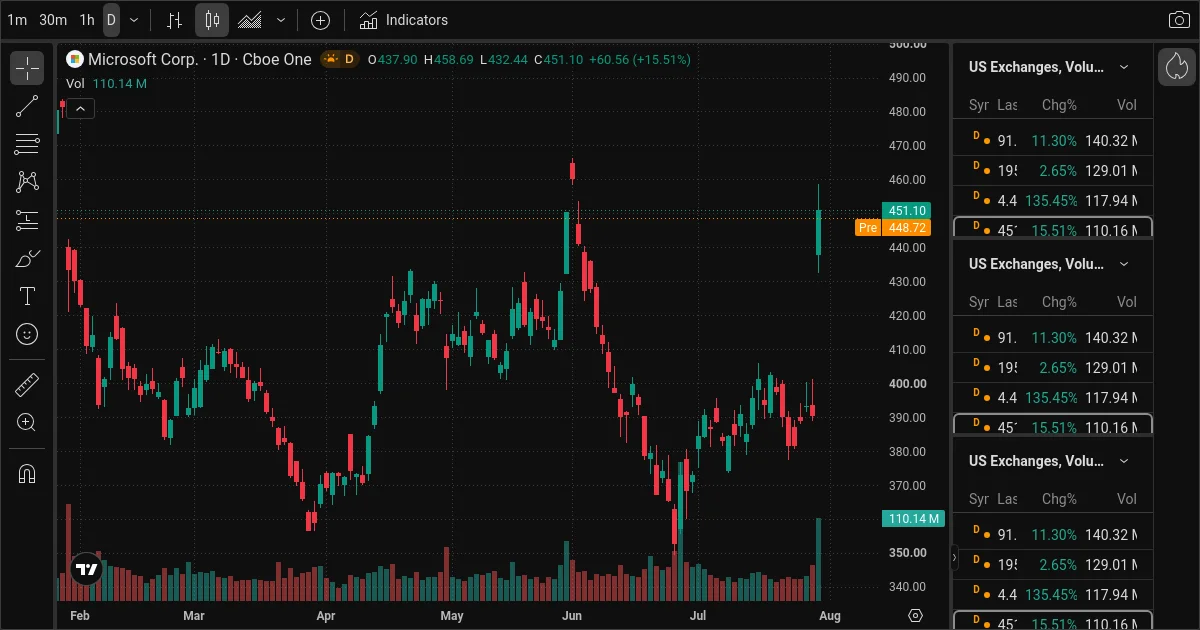Sort top hotlist by Chg% column
This screenshot has height=630, width=1200.
(x=1059, y=105)
